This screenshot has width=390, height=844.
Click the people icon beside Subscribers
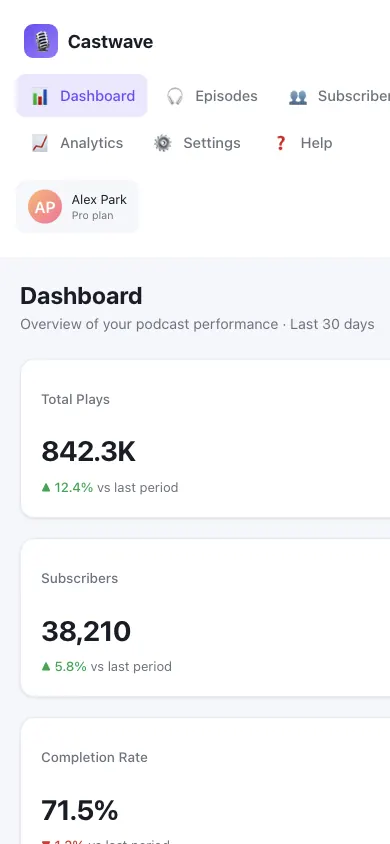click(x=297, y=96)
